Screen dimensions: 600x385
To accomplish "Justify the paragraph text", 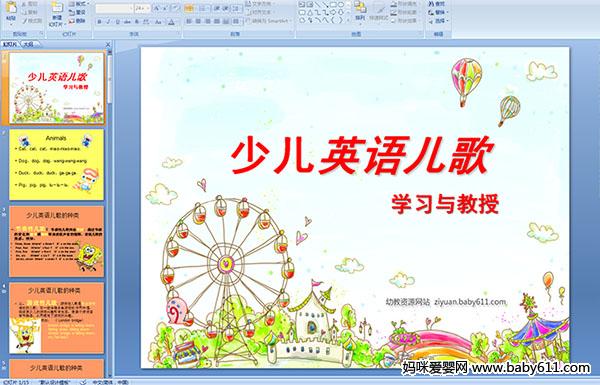I will pos(217,21).
